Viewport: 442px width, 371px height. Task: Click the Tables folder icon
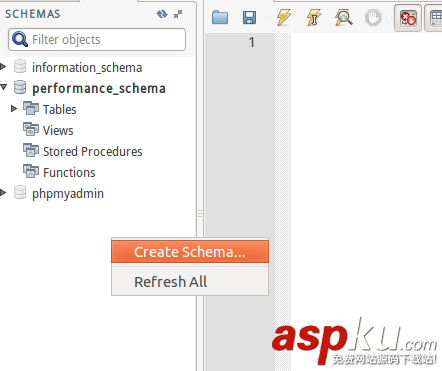tap(31, 108)
